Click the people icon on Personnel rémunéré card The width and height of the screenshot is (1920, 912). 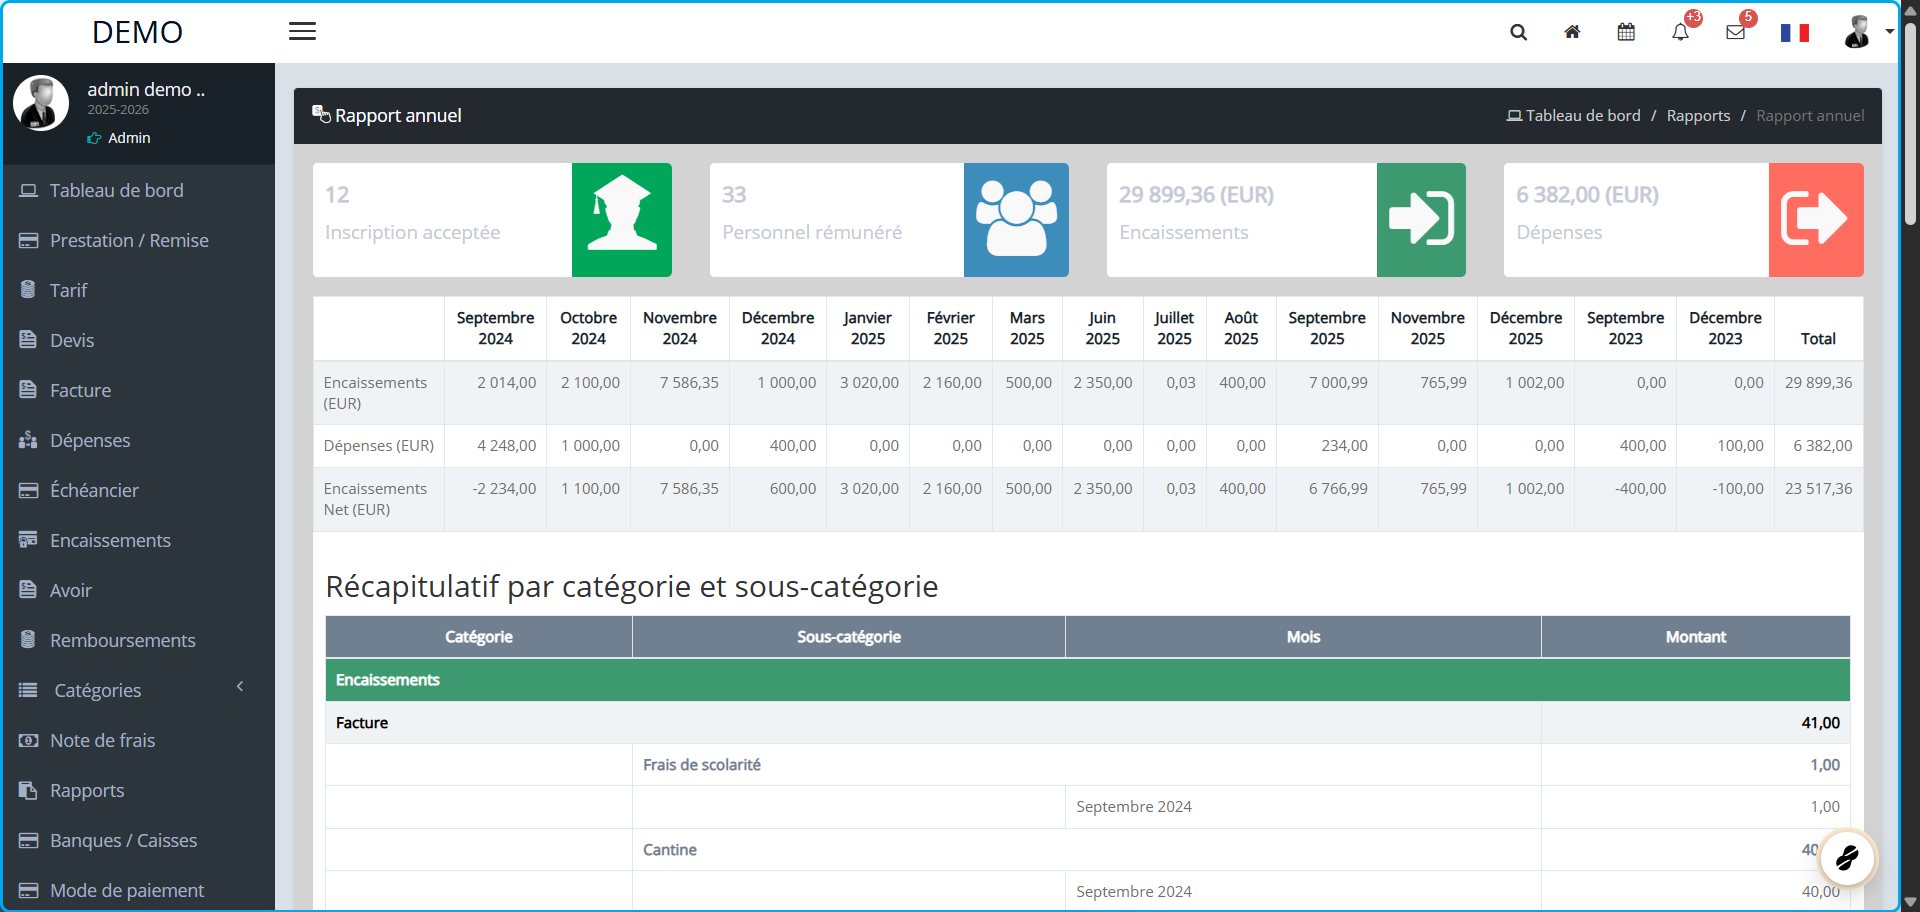1017,220
